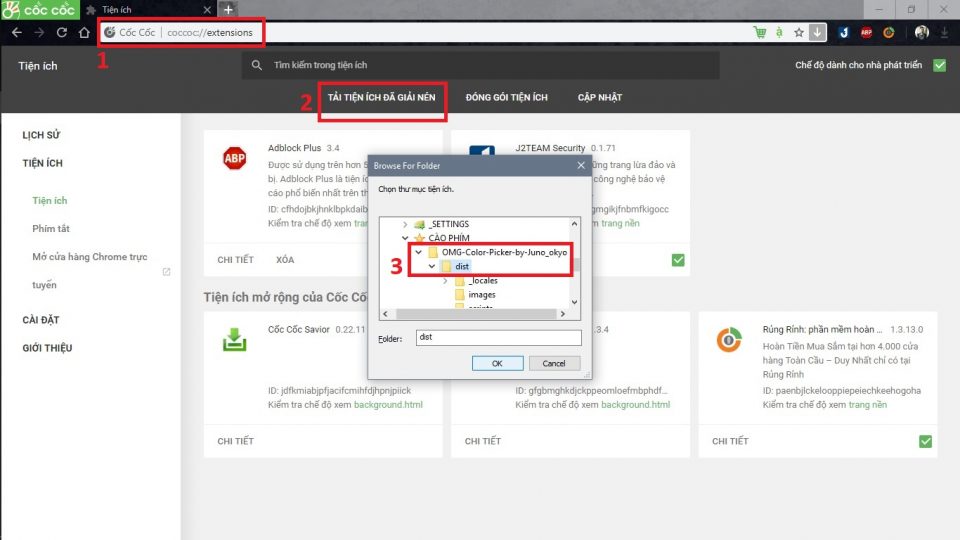Open J2TEAM Security trang nền link

click(620, 223)
